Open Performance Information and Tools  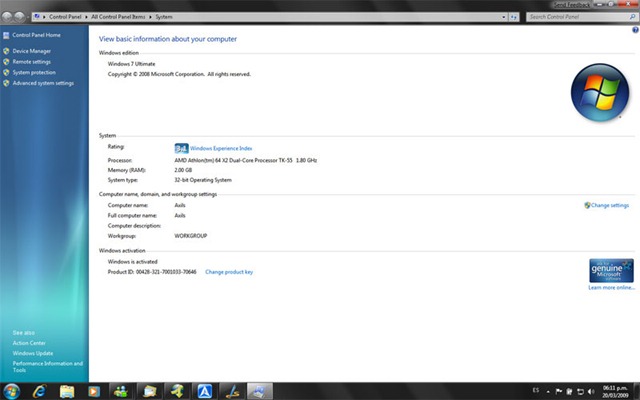click(47, 367)
